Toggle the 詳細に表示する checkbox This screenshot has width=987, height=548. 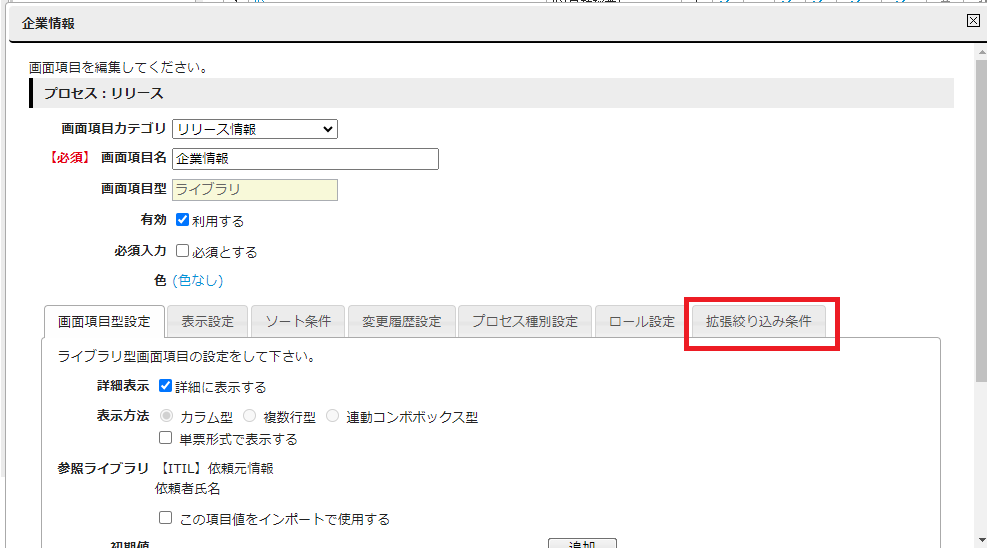[x=166, y=386]
